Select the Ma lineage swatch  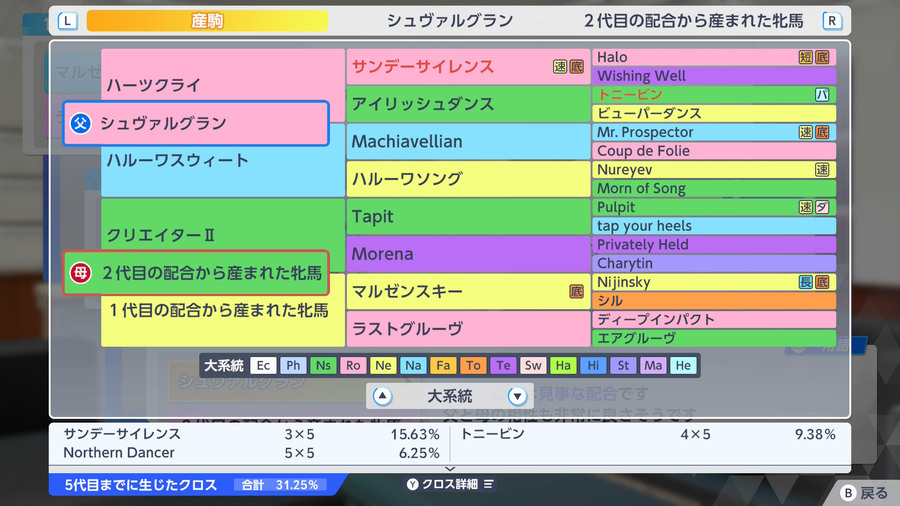pos(653,365)
